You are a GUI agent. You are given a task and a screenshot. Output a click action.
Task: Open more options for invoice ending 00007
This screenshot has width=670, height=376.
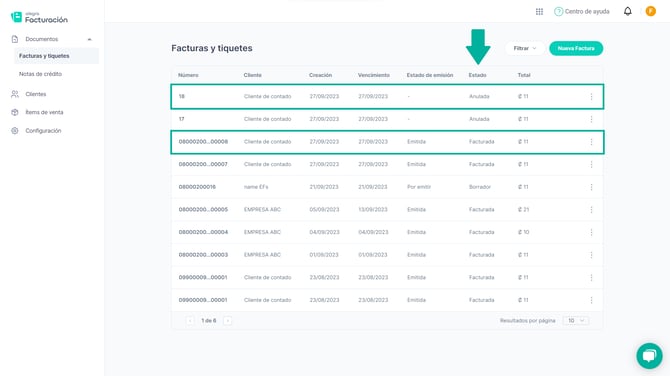click(591, 164)
